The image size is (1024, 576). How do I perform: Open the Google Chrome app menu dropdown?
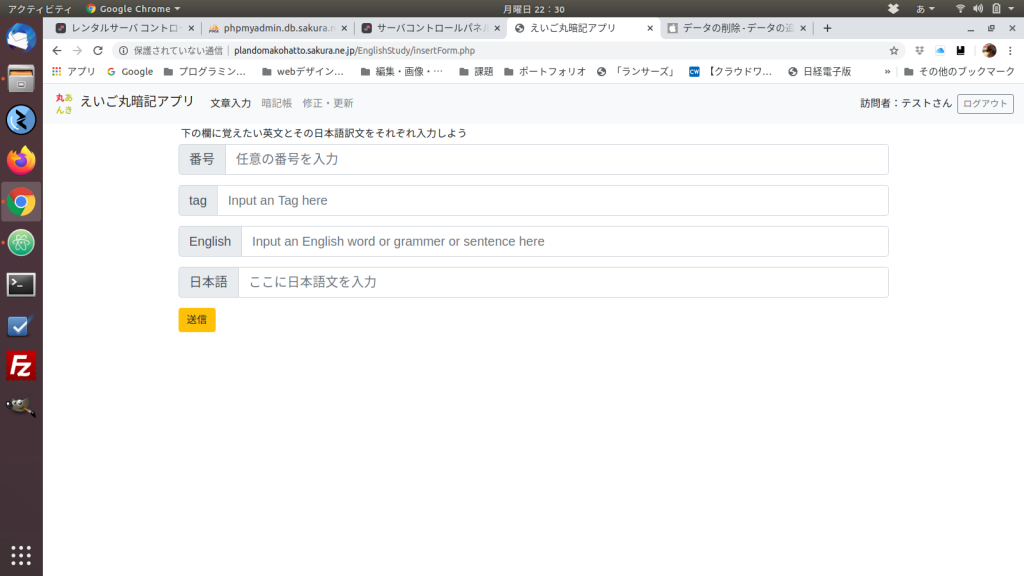pyautogui.click(x=133, y=9)
